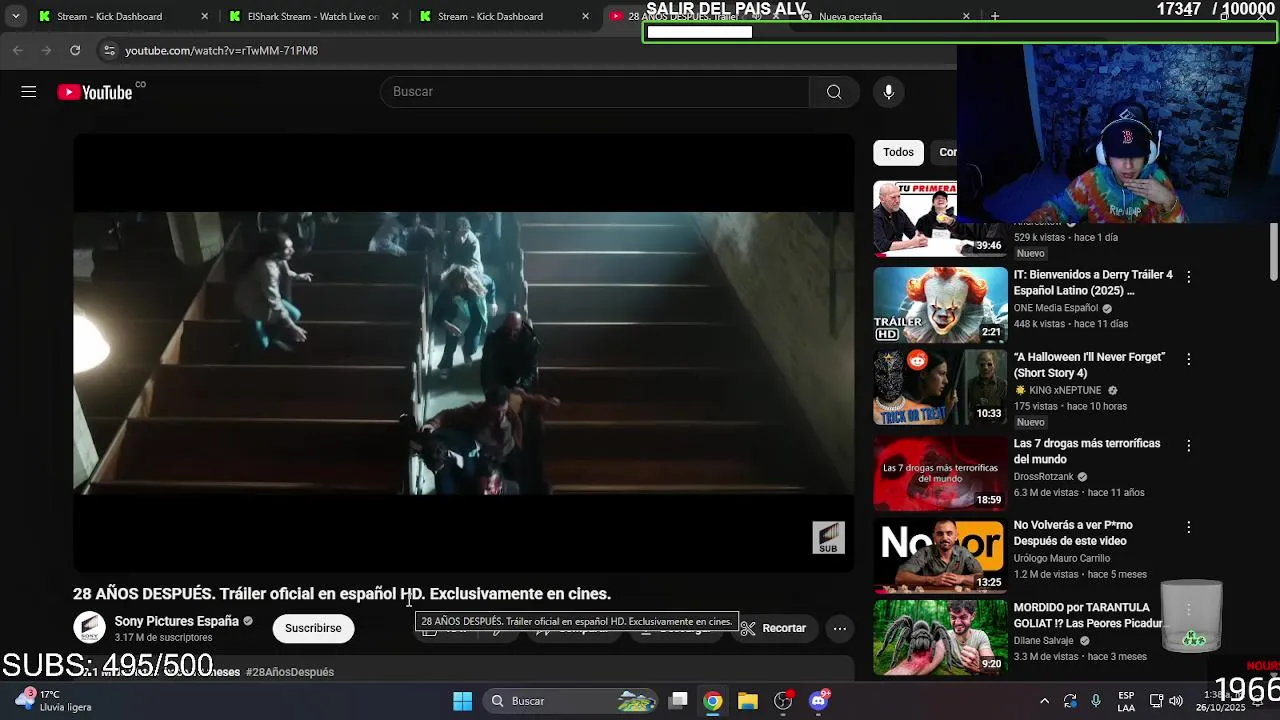The image size is (1280, 720).
Task: Expand hidden system tray icons chevron
Action: [1044, 701]
